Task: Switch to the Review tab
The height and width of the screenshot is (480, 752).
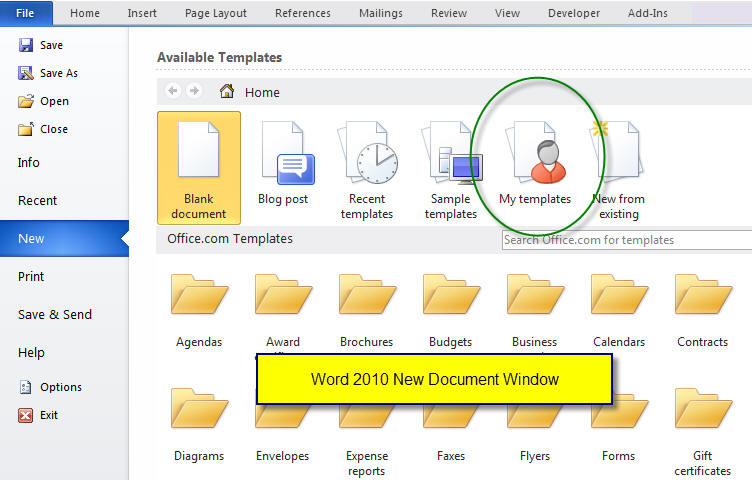Action: point(449,13)
